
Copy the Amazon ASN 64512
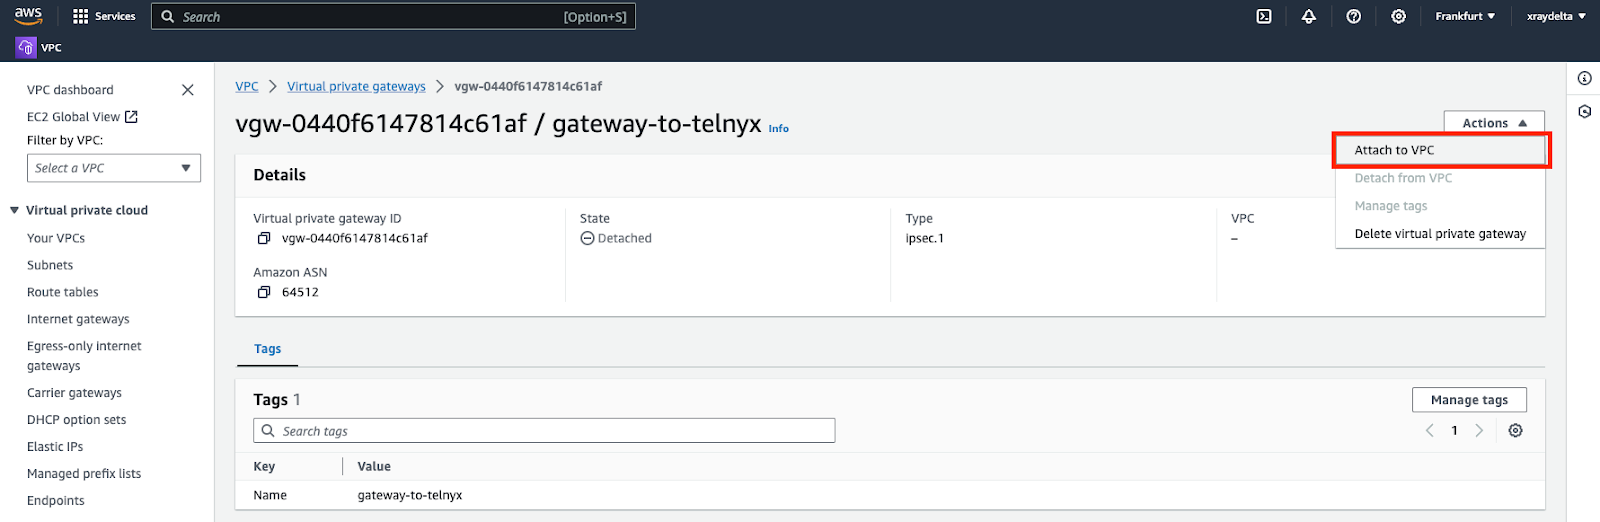(x=264, y=292)
